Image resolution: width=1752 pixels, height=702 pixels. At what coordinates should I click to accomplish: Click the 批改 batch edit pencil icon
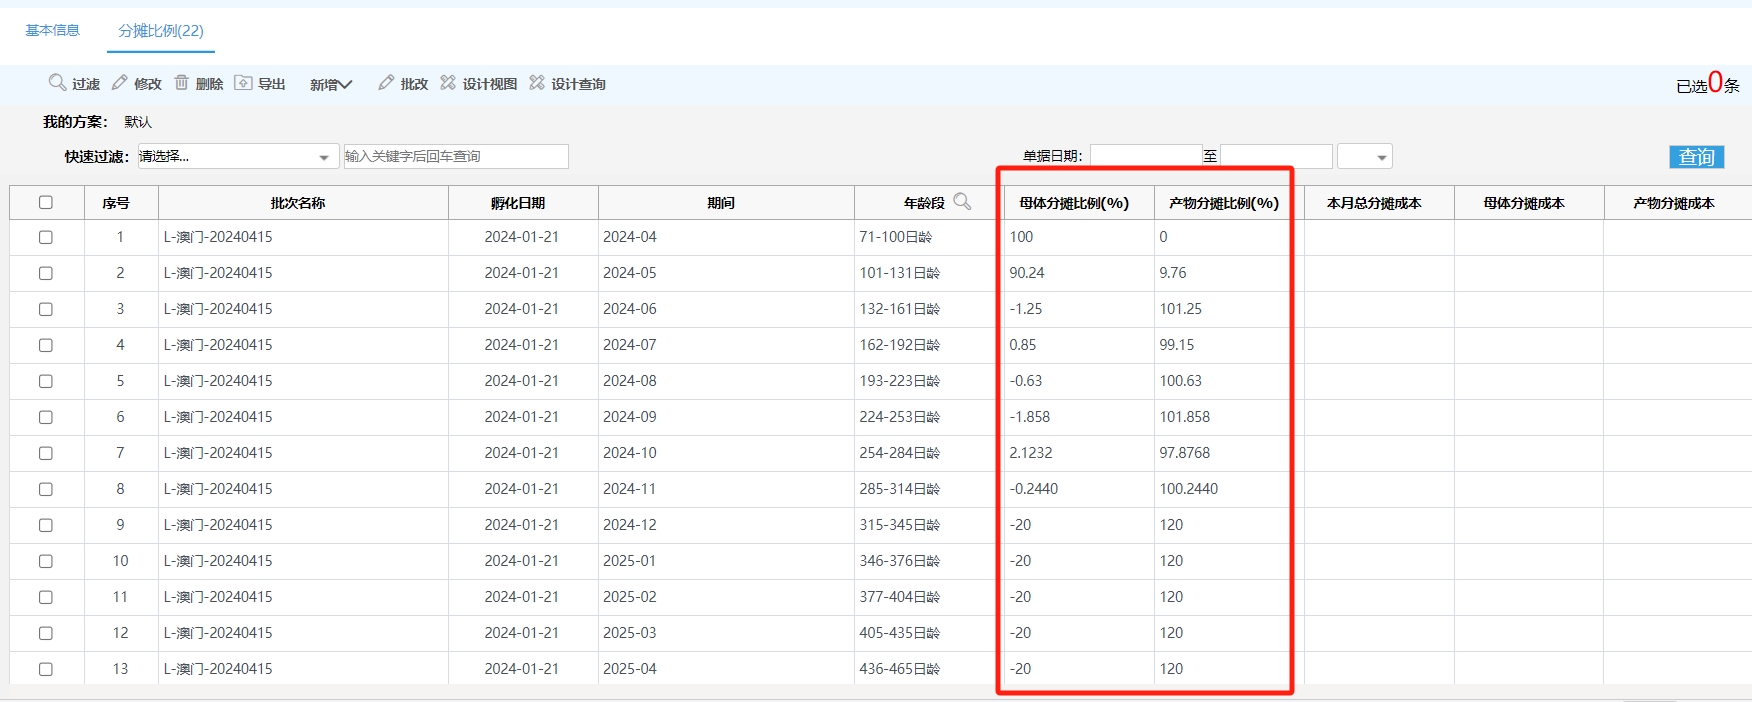click(386, 83)
